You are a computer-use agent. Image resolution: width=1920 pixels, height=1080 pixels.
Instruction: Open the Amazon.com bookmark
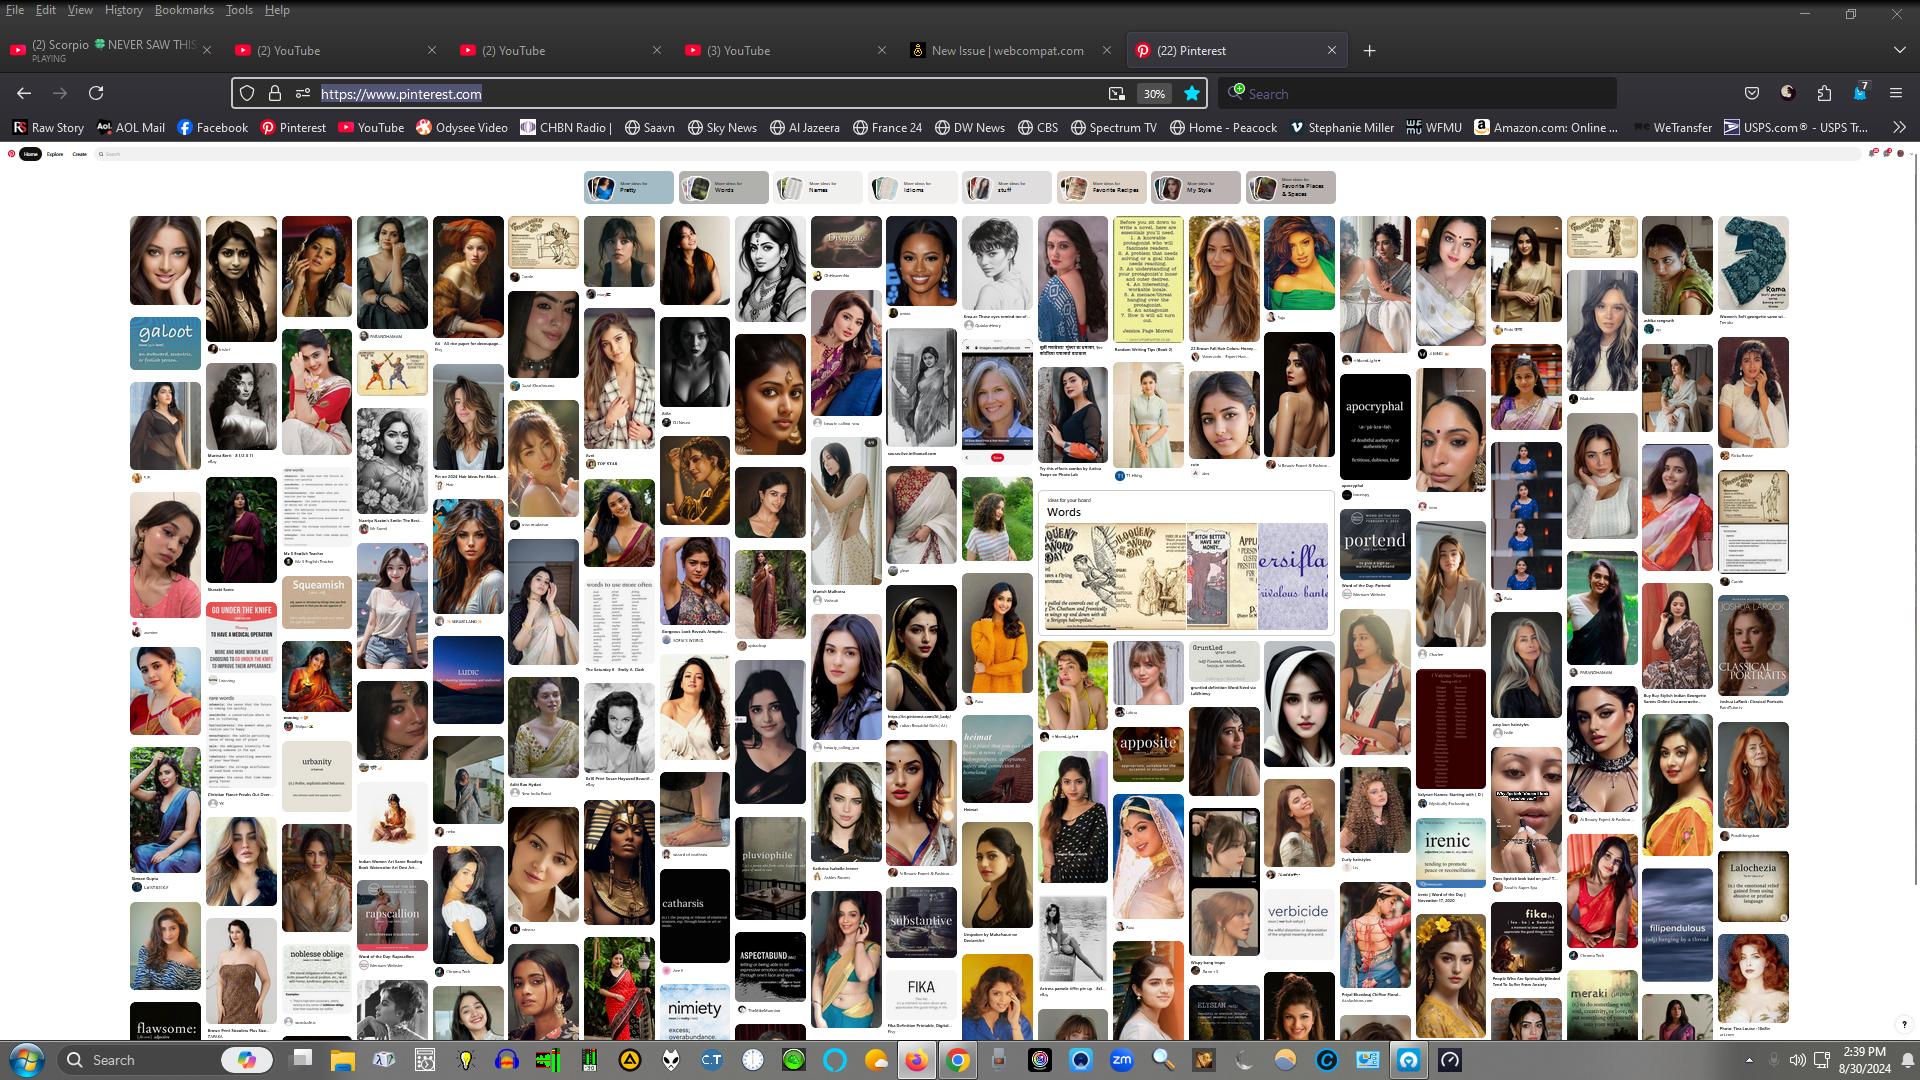[x=1546, y=127]
